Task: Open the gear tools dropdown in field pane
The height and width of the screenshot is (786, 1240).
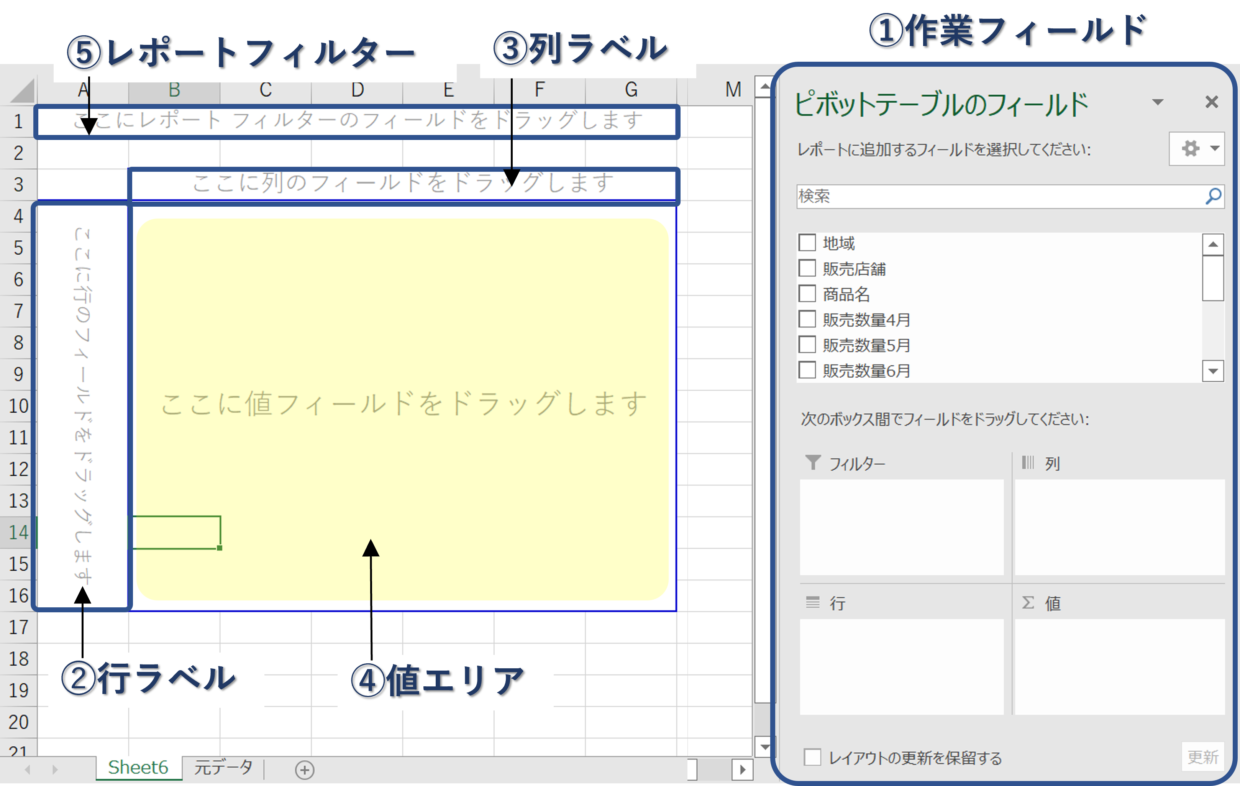Action: 1197,148
